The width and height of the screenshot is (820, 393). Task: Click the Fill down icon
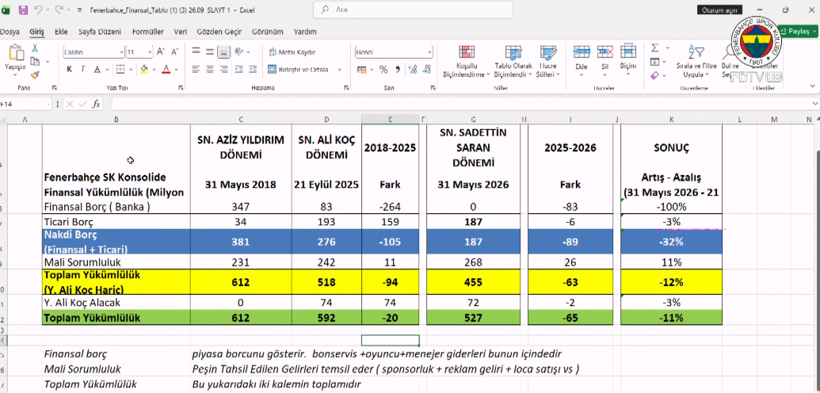pos(655,62)
